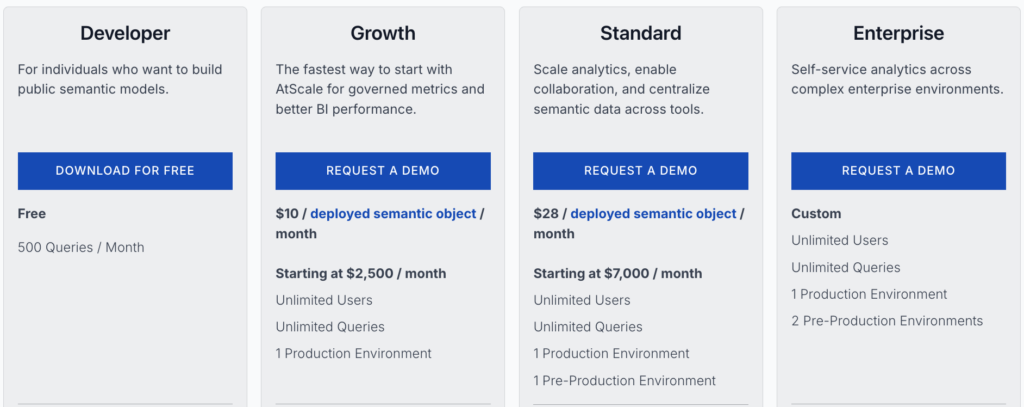This screenshot has width=1024, height=407.
Task: Request a demo for the Standard plan
Action: pos(640,171)
